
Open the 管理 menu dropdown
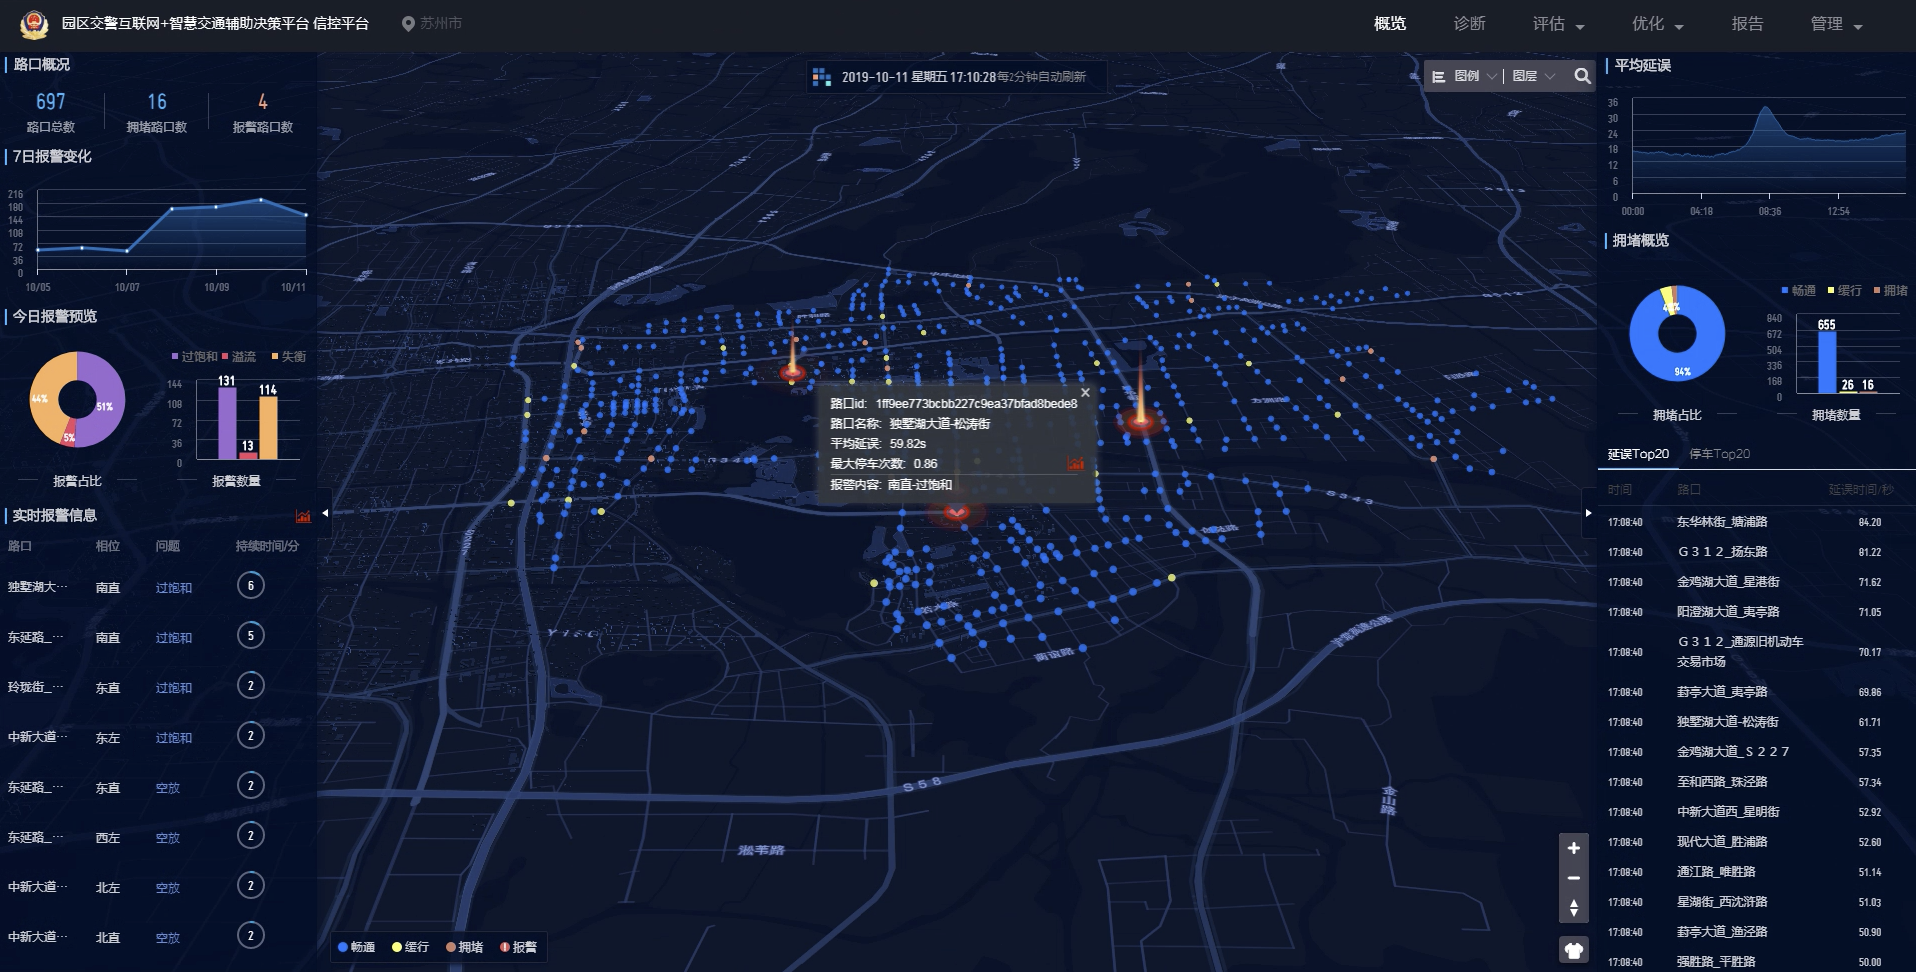1835,24
